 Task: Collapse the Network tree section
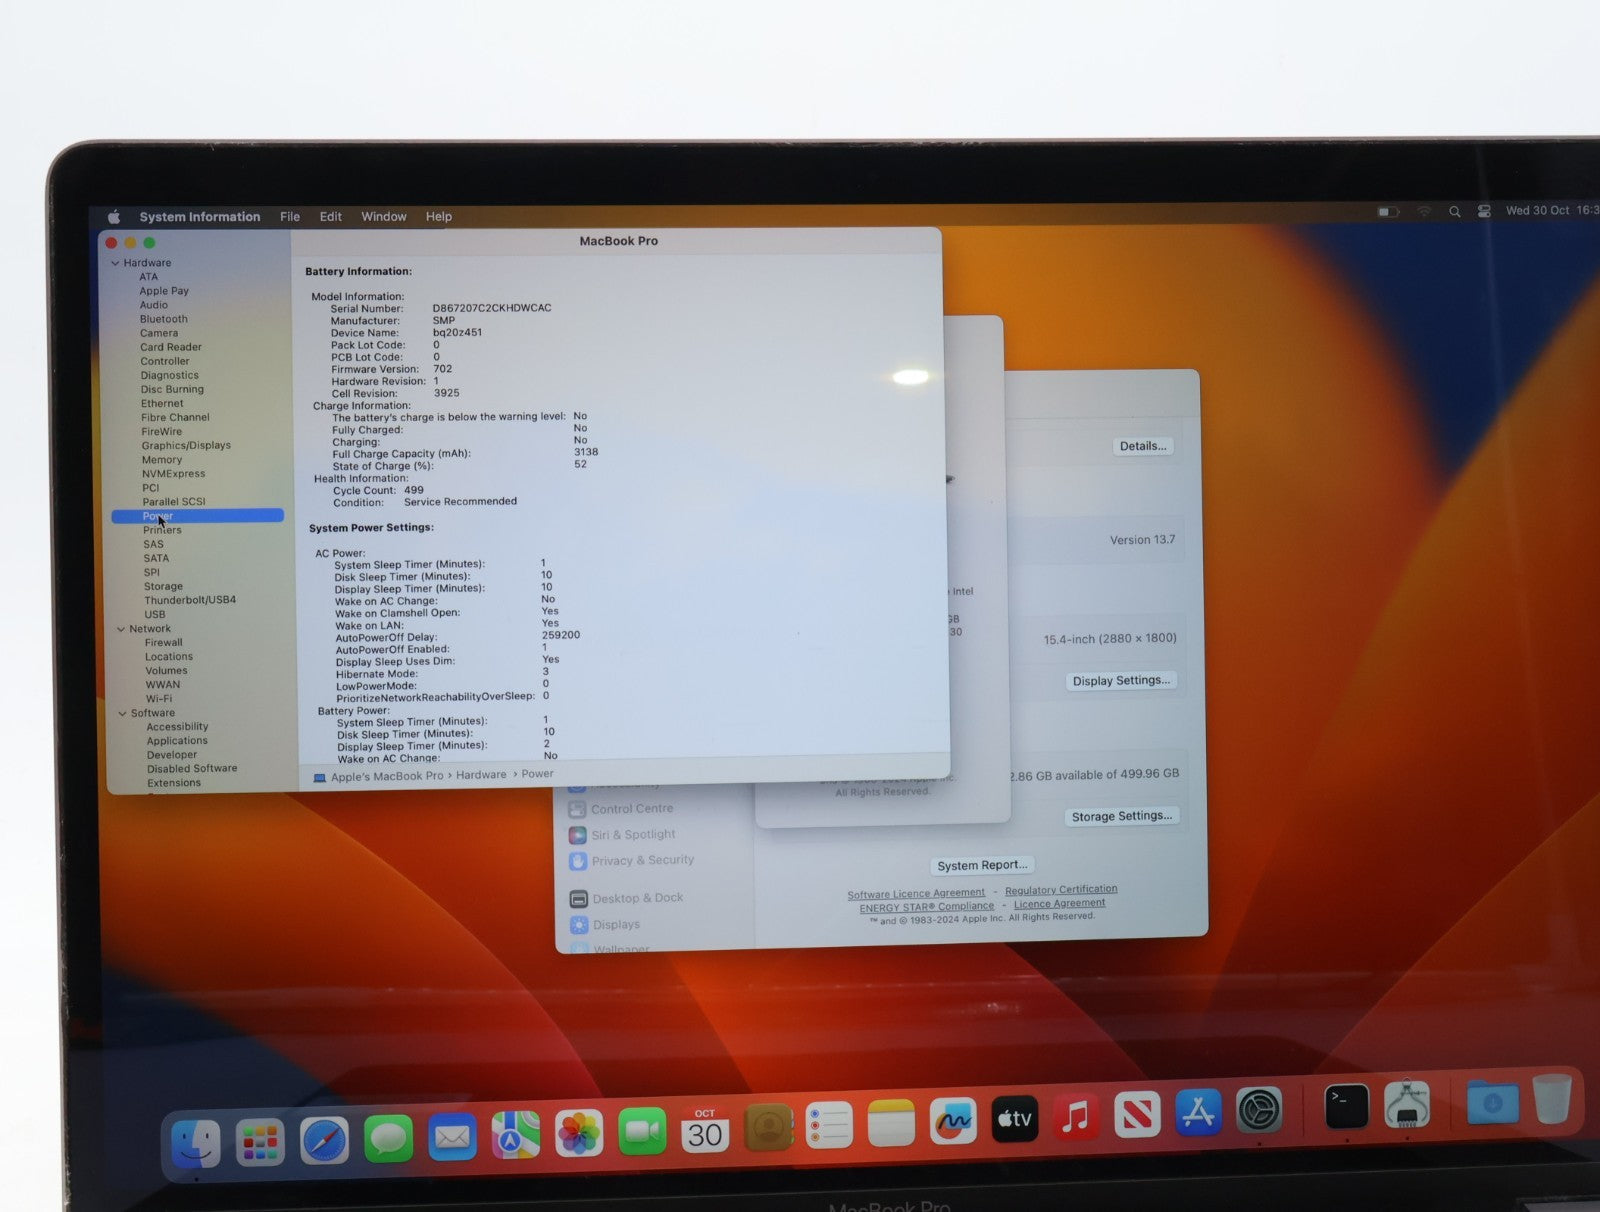point(121,629)
